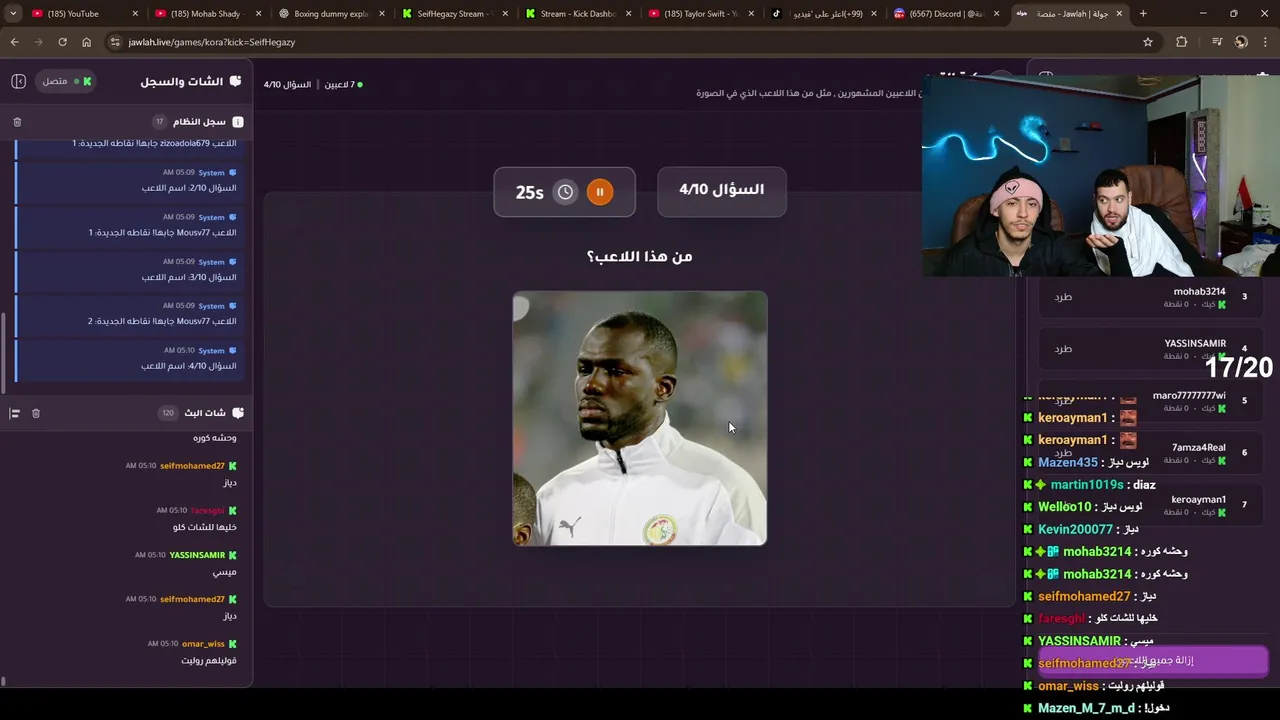The width and height of the screenshot is (1280, 720).
Task: Click the info icon beside سجل النظام
Action: (x=238, y=122)
